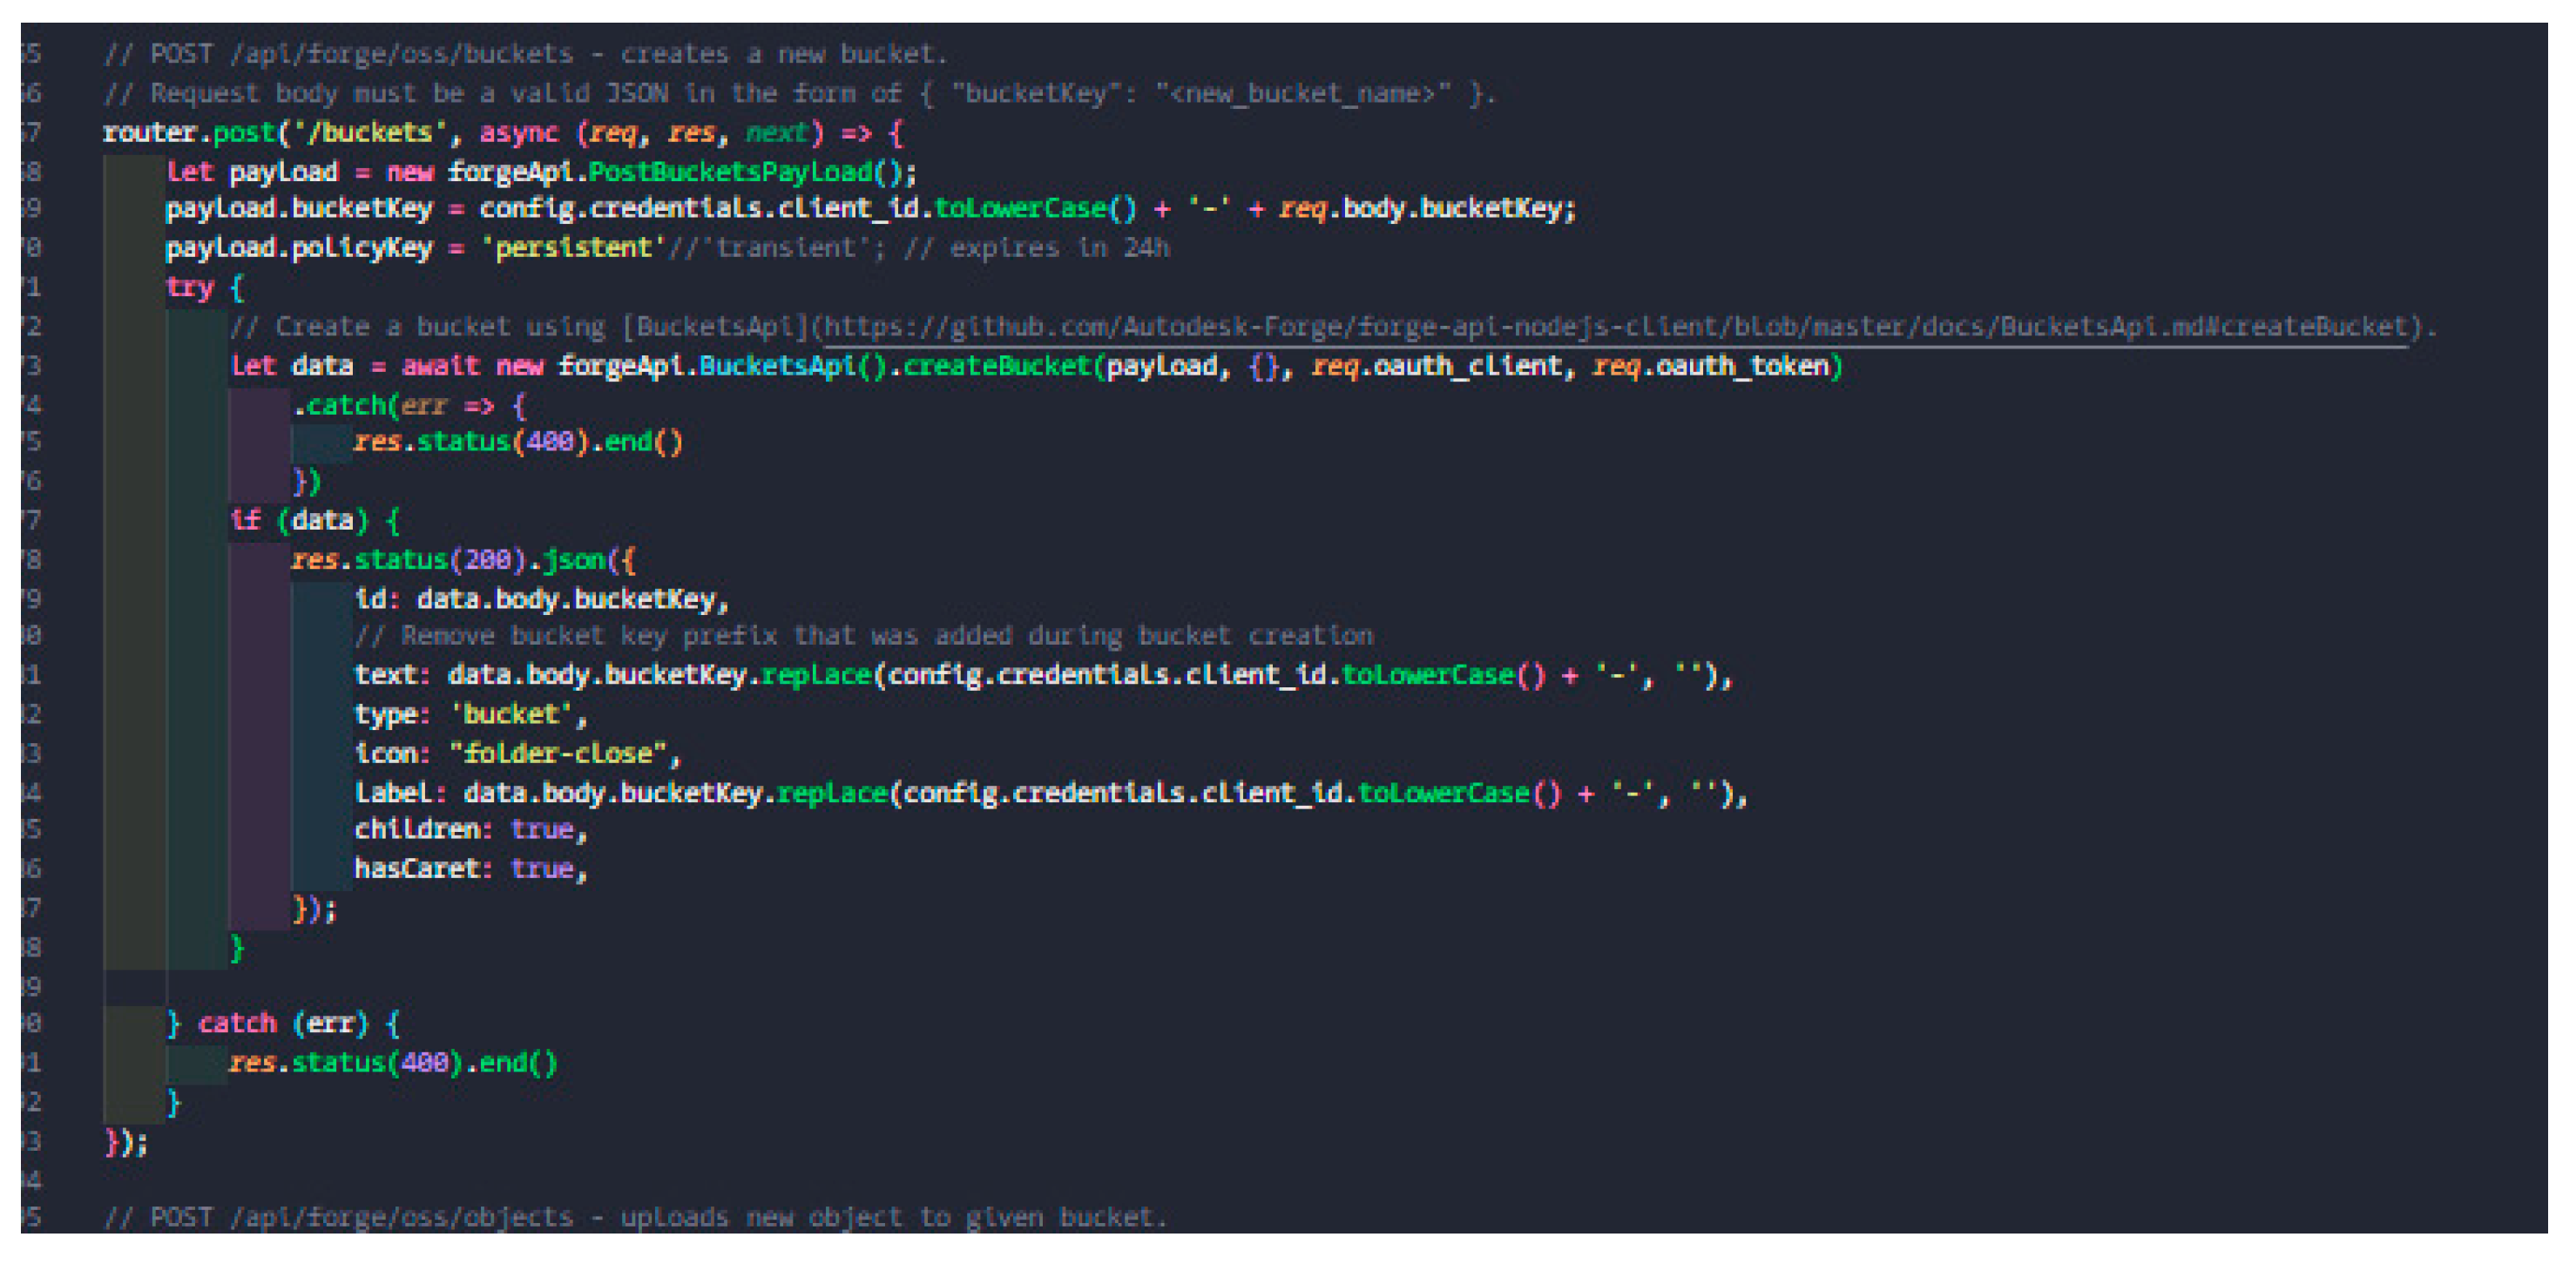Click the id: data.body.bucketKey property
The width and height of the screenshot is (2576, 1264).
(540, 599)
